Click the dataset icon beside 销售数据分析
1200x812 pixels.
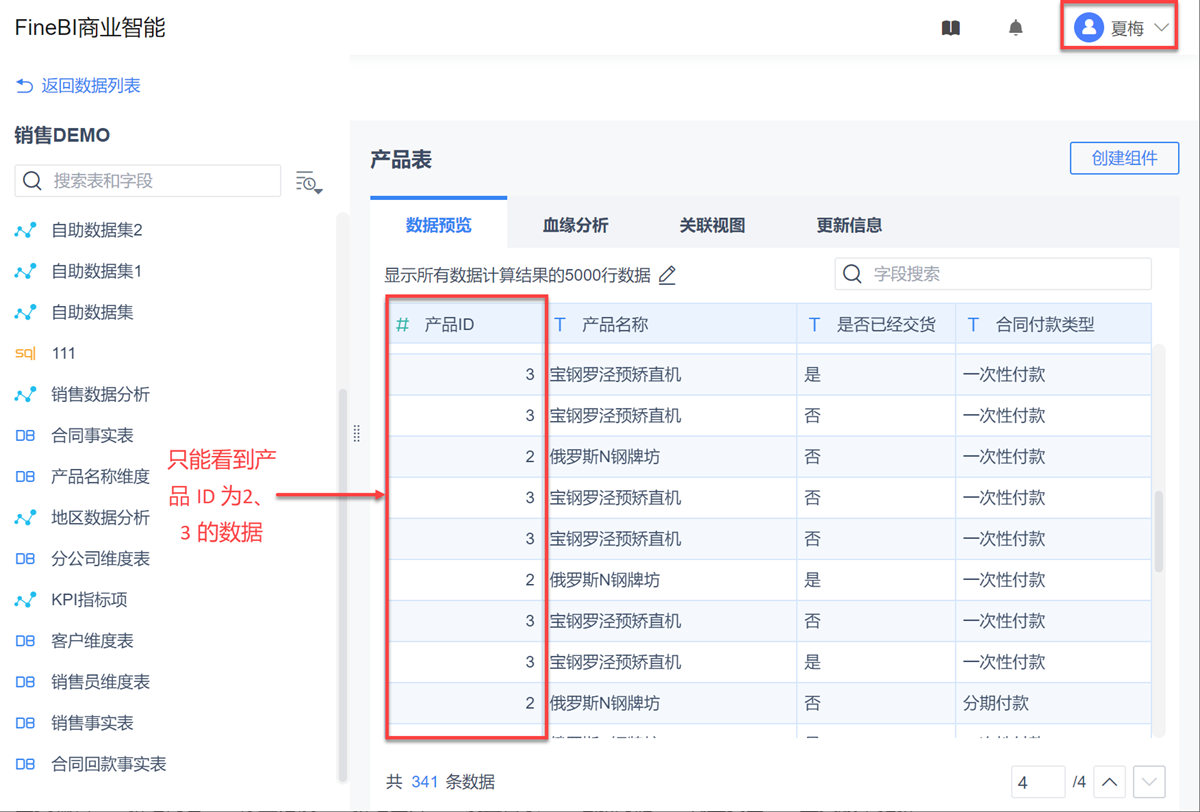click(26, 394)
